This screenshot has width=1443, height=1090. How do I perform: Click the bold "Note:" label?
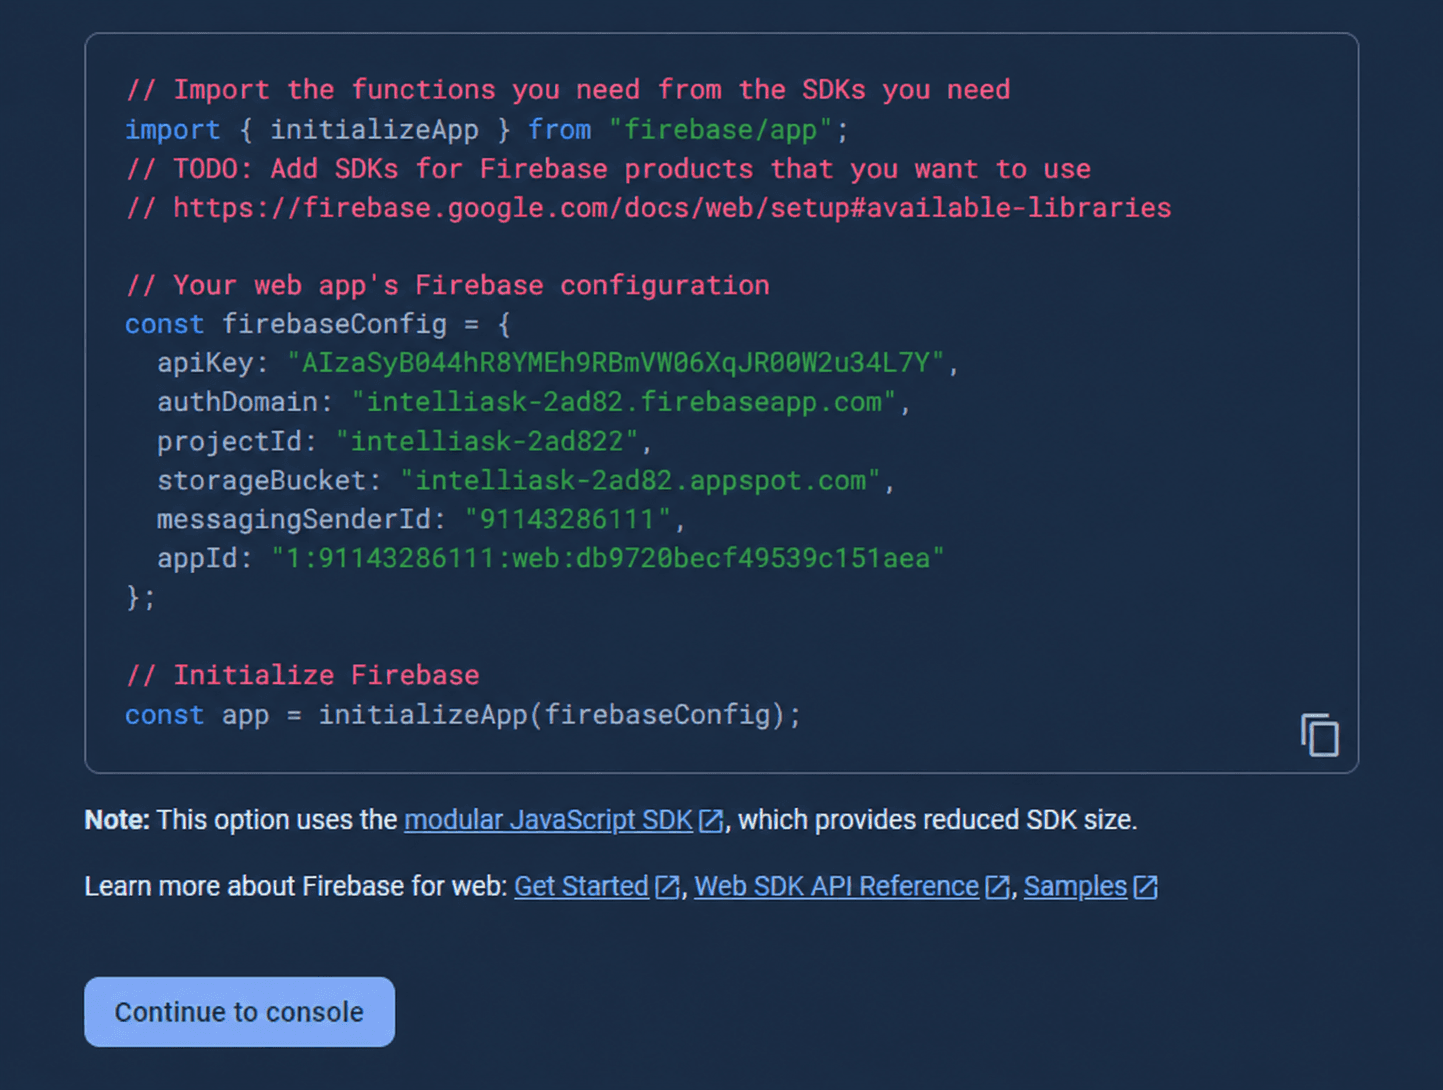(117, 820)
